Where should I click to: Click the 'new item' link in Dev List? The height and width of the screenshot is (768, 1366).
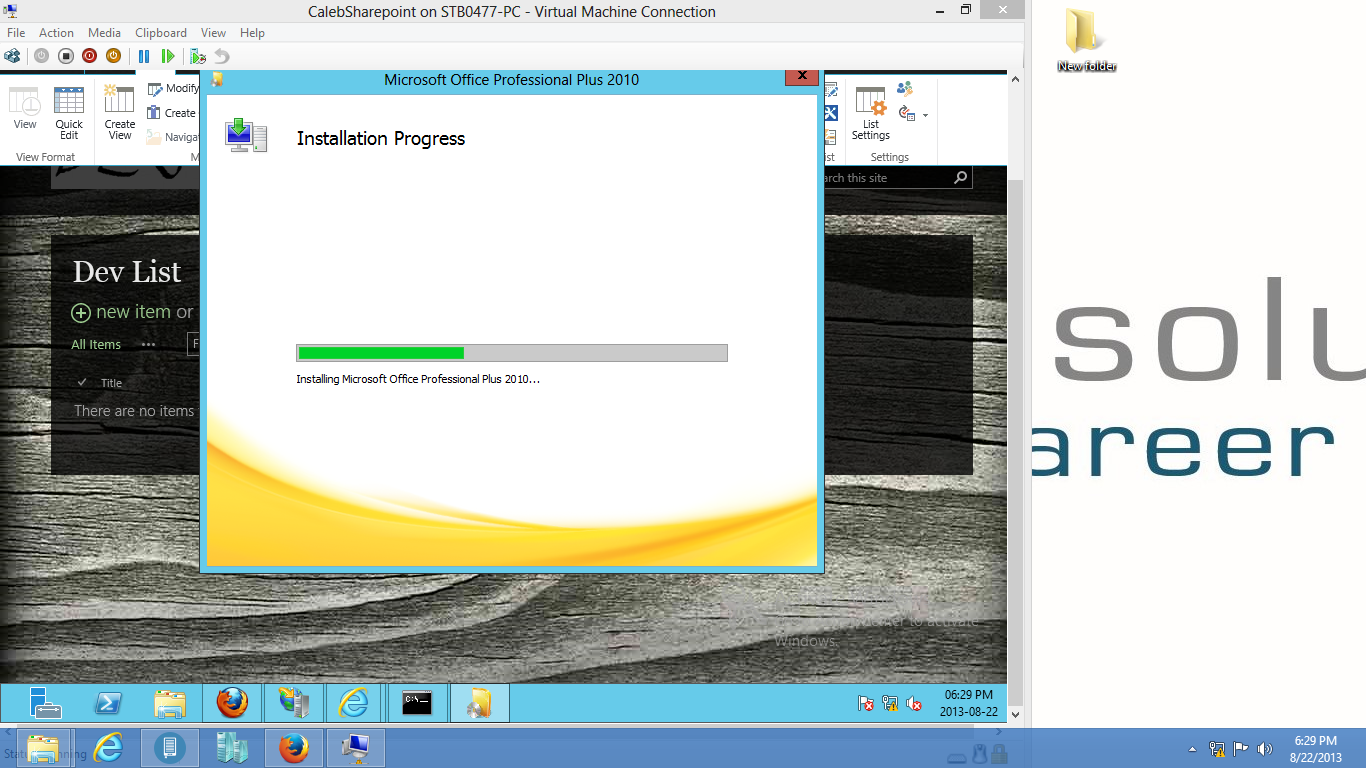(x=133, y=312)
